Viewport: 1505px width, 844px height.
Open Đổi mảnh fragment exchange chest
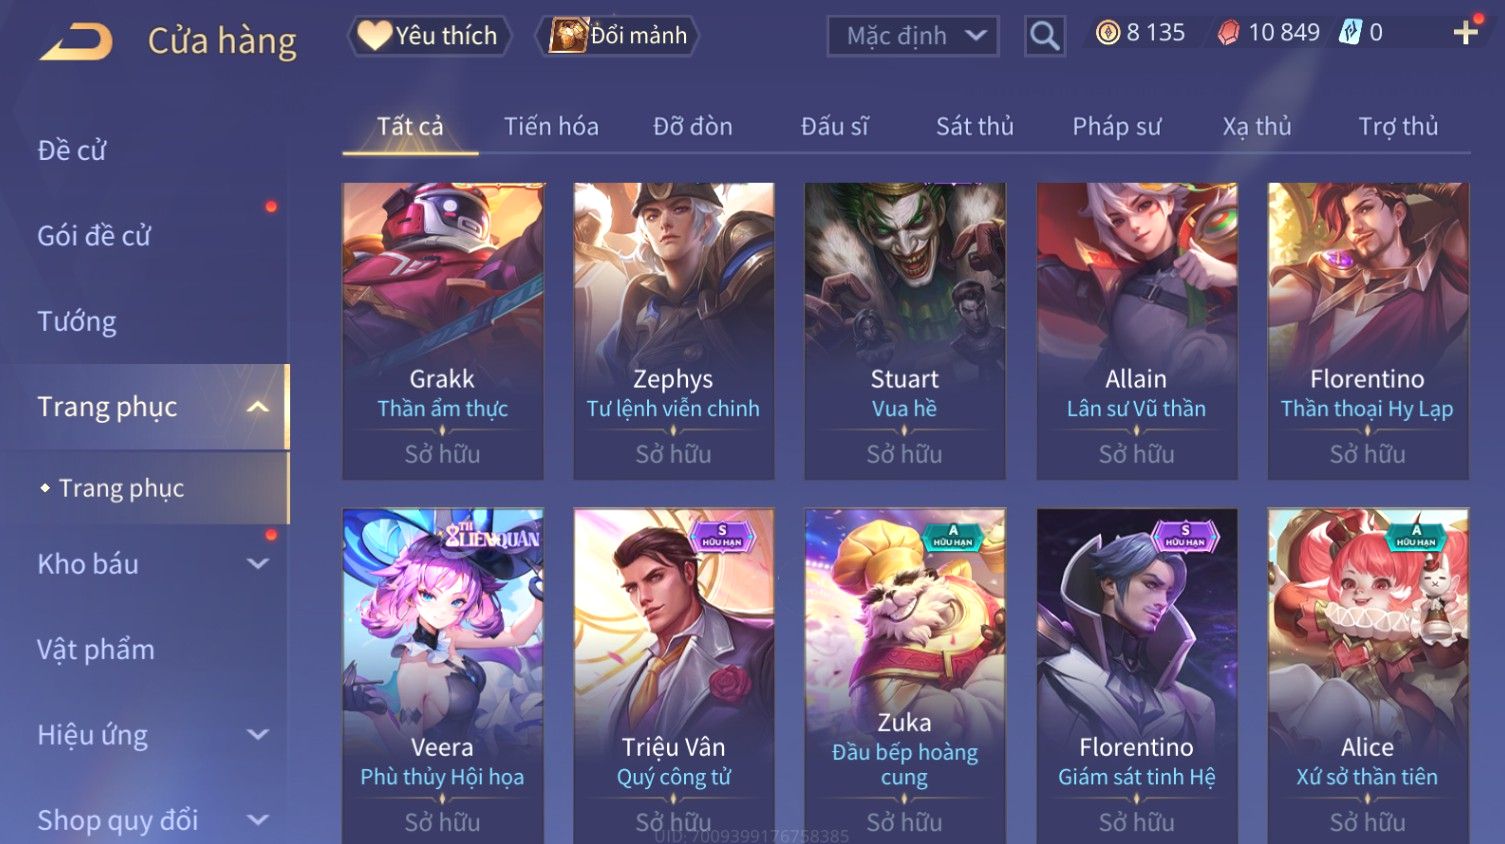(x=617, y=35)
